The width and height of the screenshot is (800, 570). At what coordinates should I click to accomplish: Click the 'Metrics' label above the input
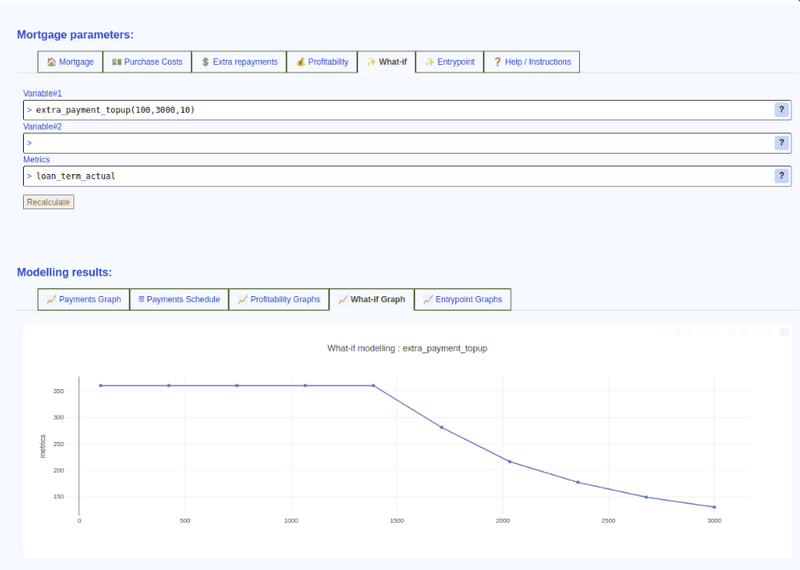(36, 160)
